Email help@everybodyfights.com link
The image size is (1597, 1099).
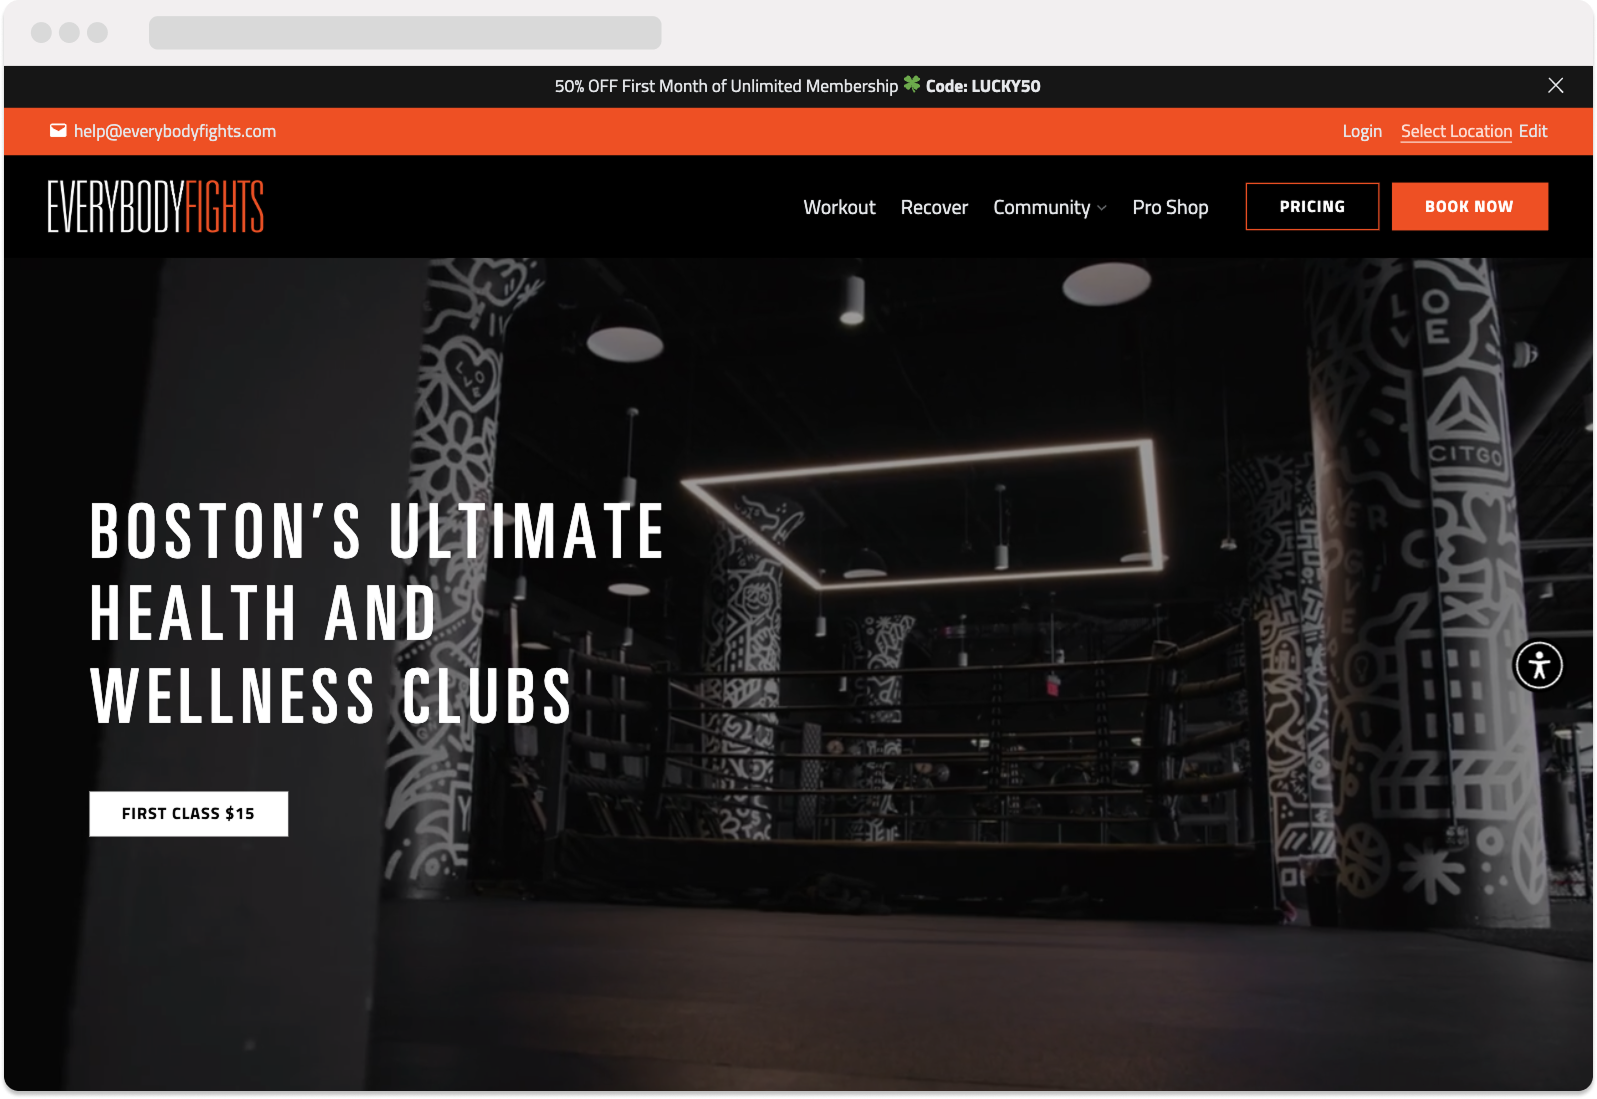click(x=175, y=131)
